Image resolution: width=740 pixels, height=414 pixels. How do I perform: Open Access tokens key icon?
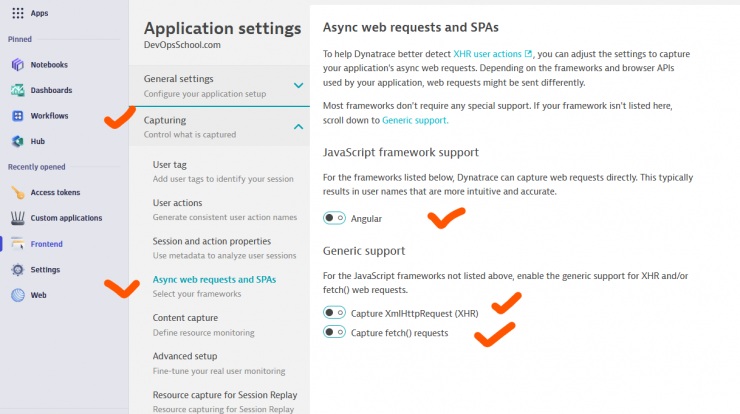pos(17,193)
